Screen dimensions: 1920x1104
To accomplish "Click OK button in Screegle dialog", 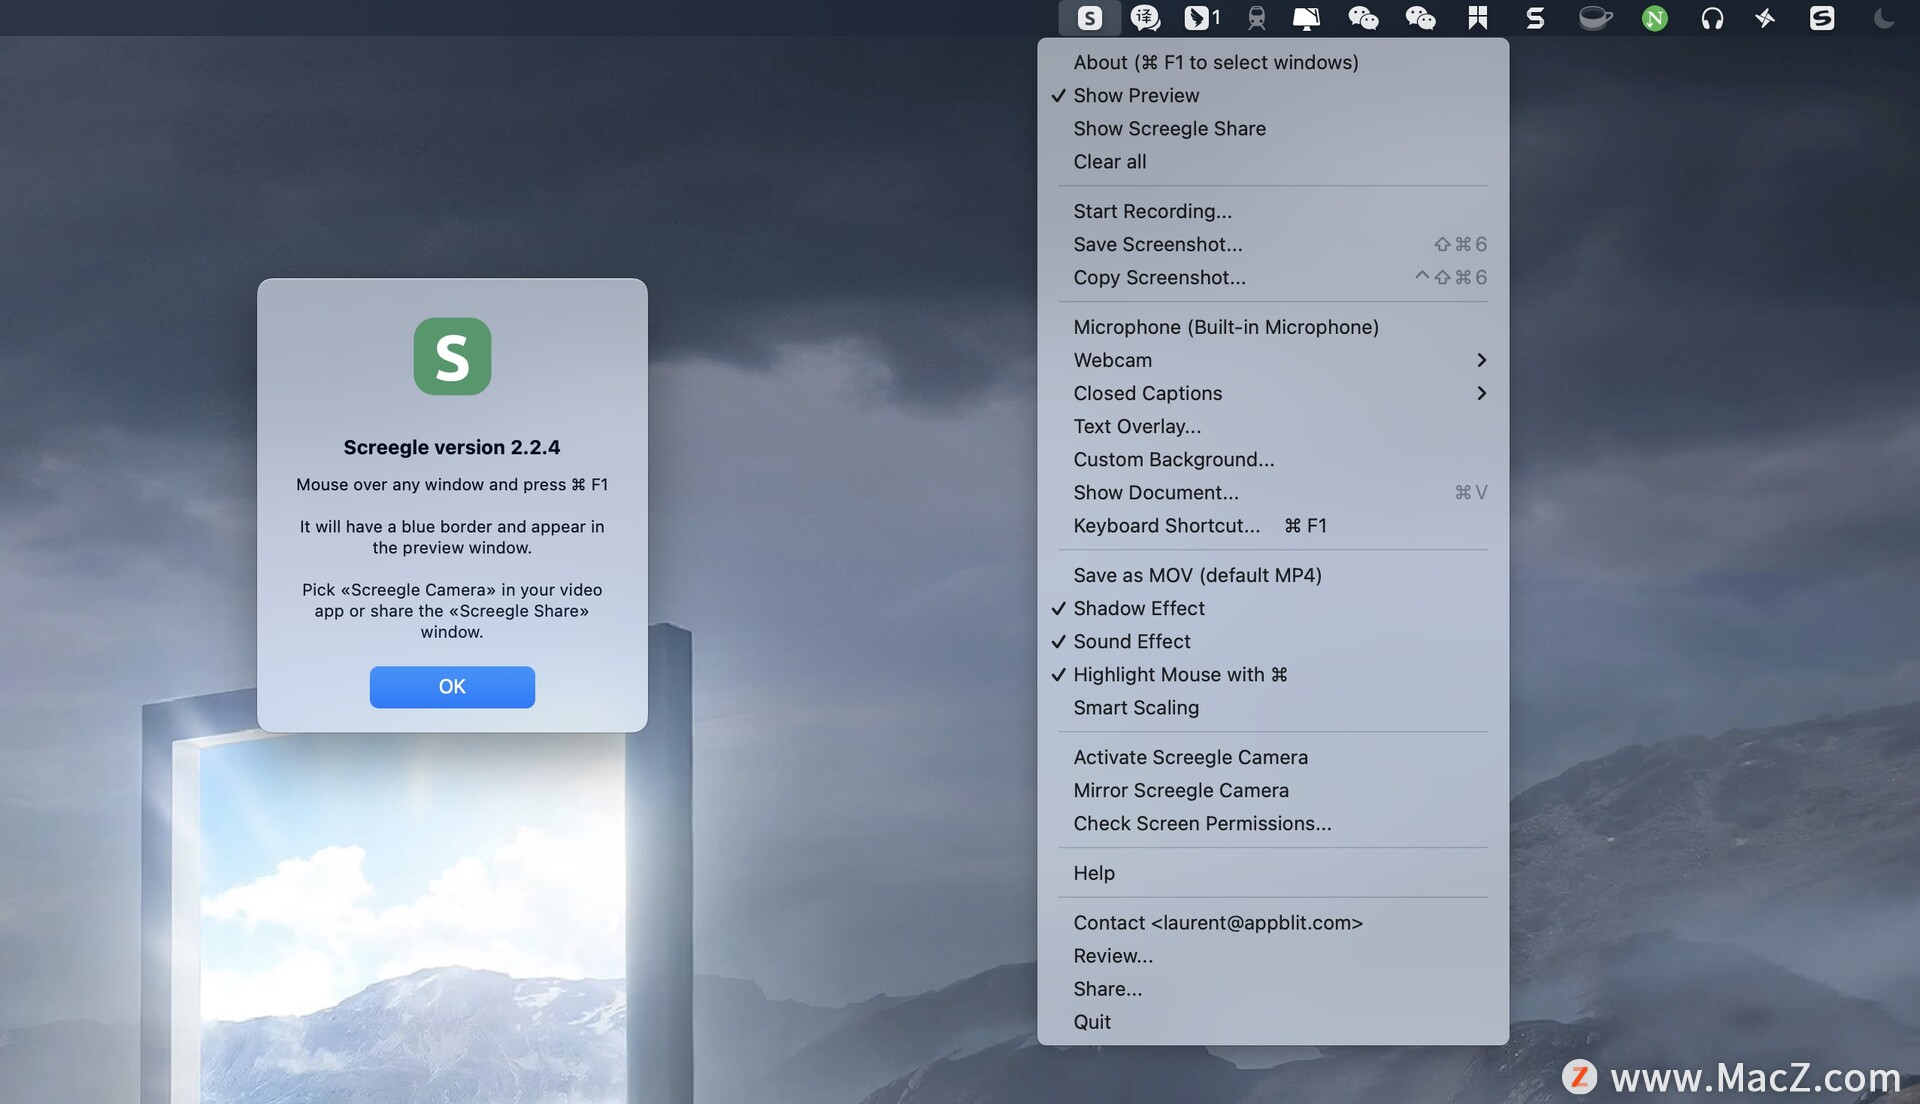I will [x=452, y=687].
